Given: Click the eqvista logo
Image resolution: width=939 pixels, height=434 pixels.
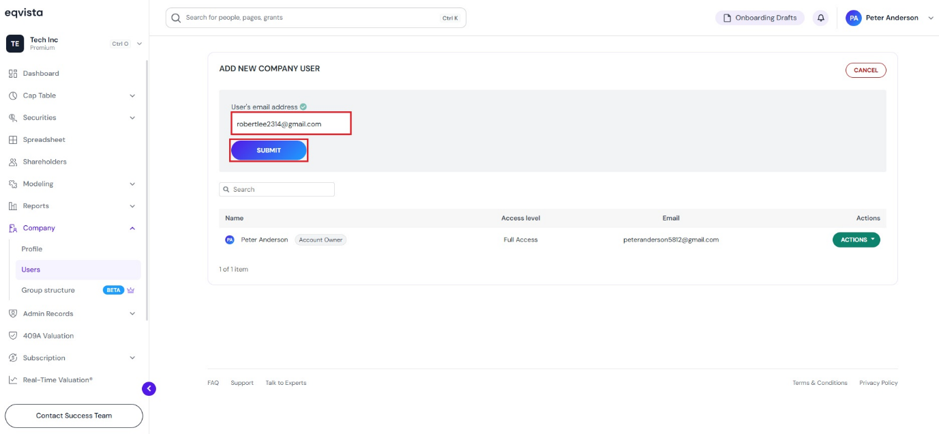Looking at the screenshot, I should coord(23,13).
